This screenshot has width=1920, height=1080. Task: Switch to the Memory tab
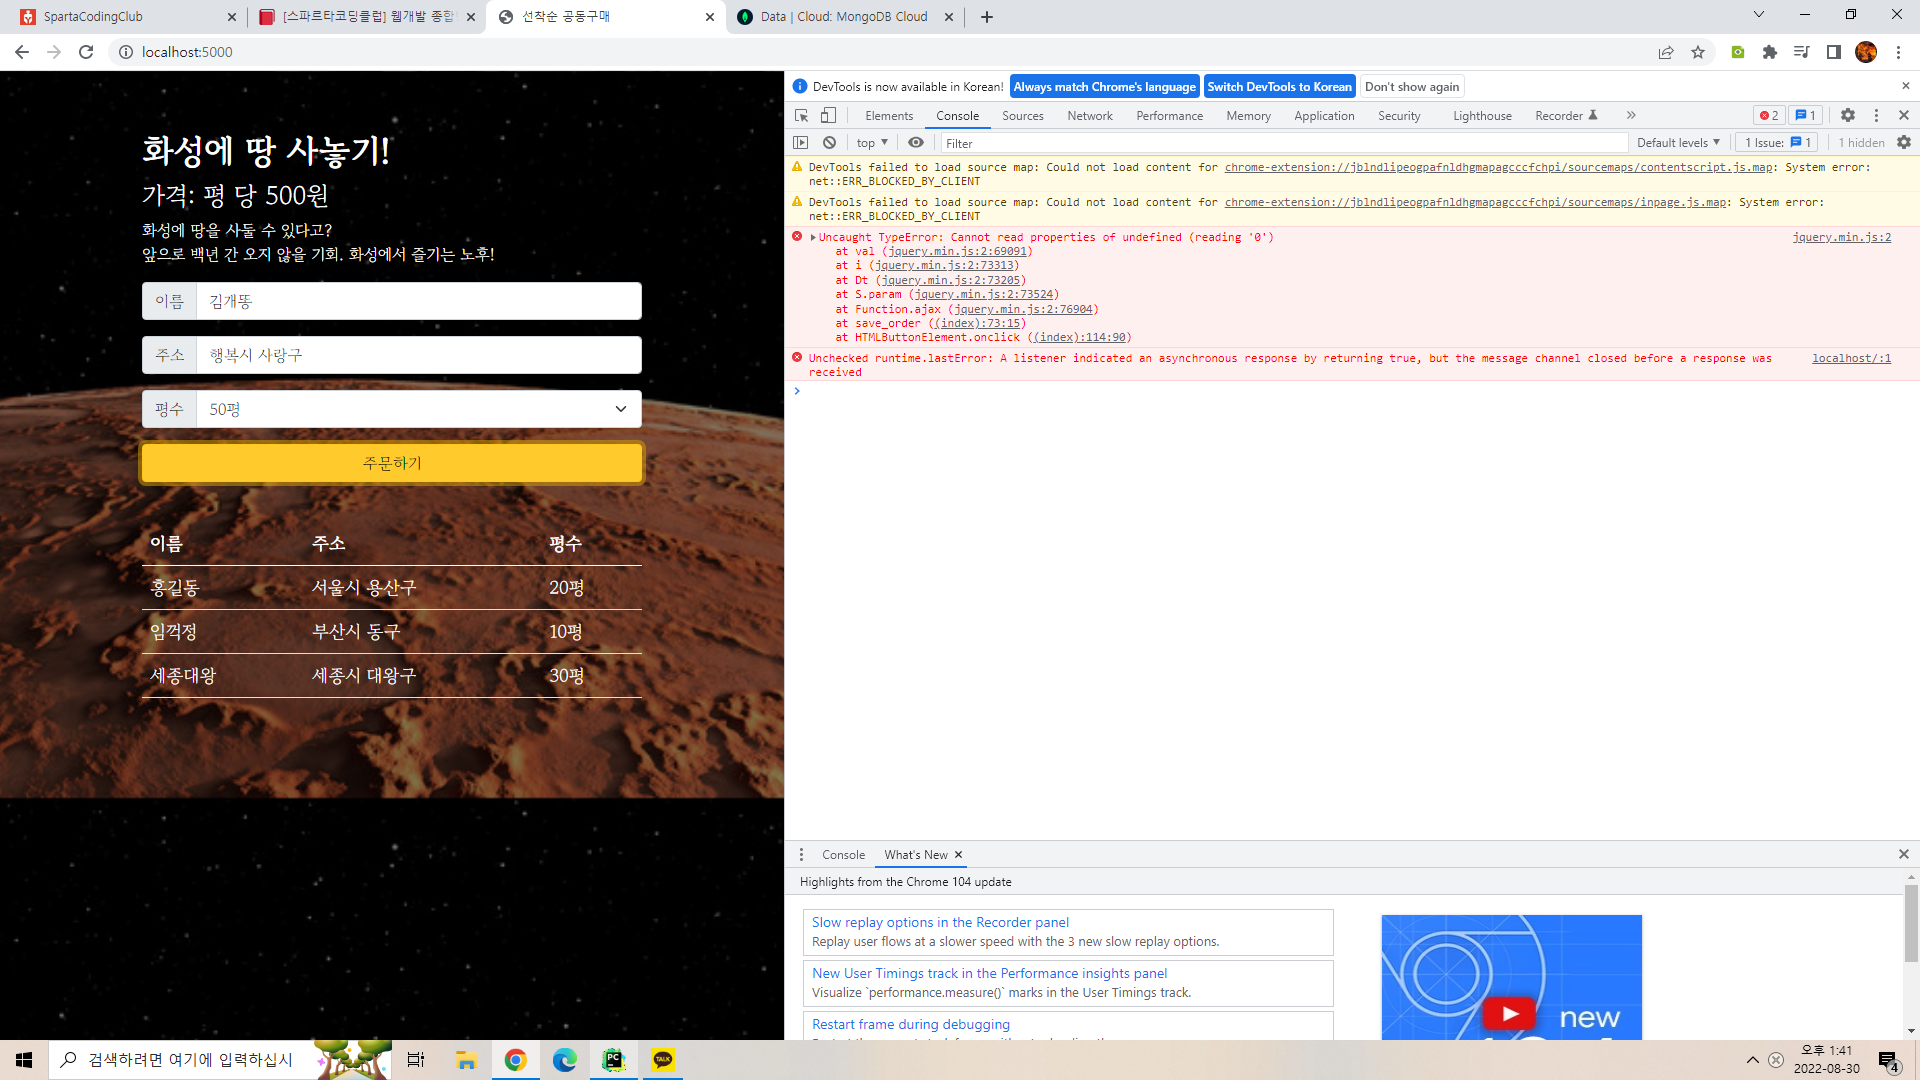[x=1249, y=116]
